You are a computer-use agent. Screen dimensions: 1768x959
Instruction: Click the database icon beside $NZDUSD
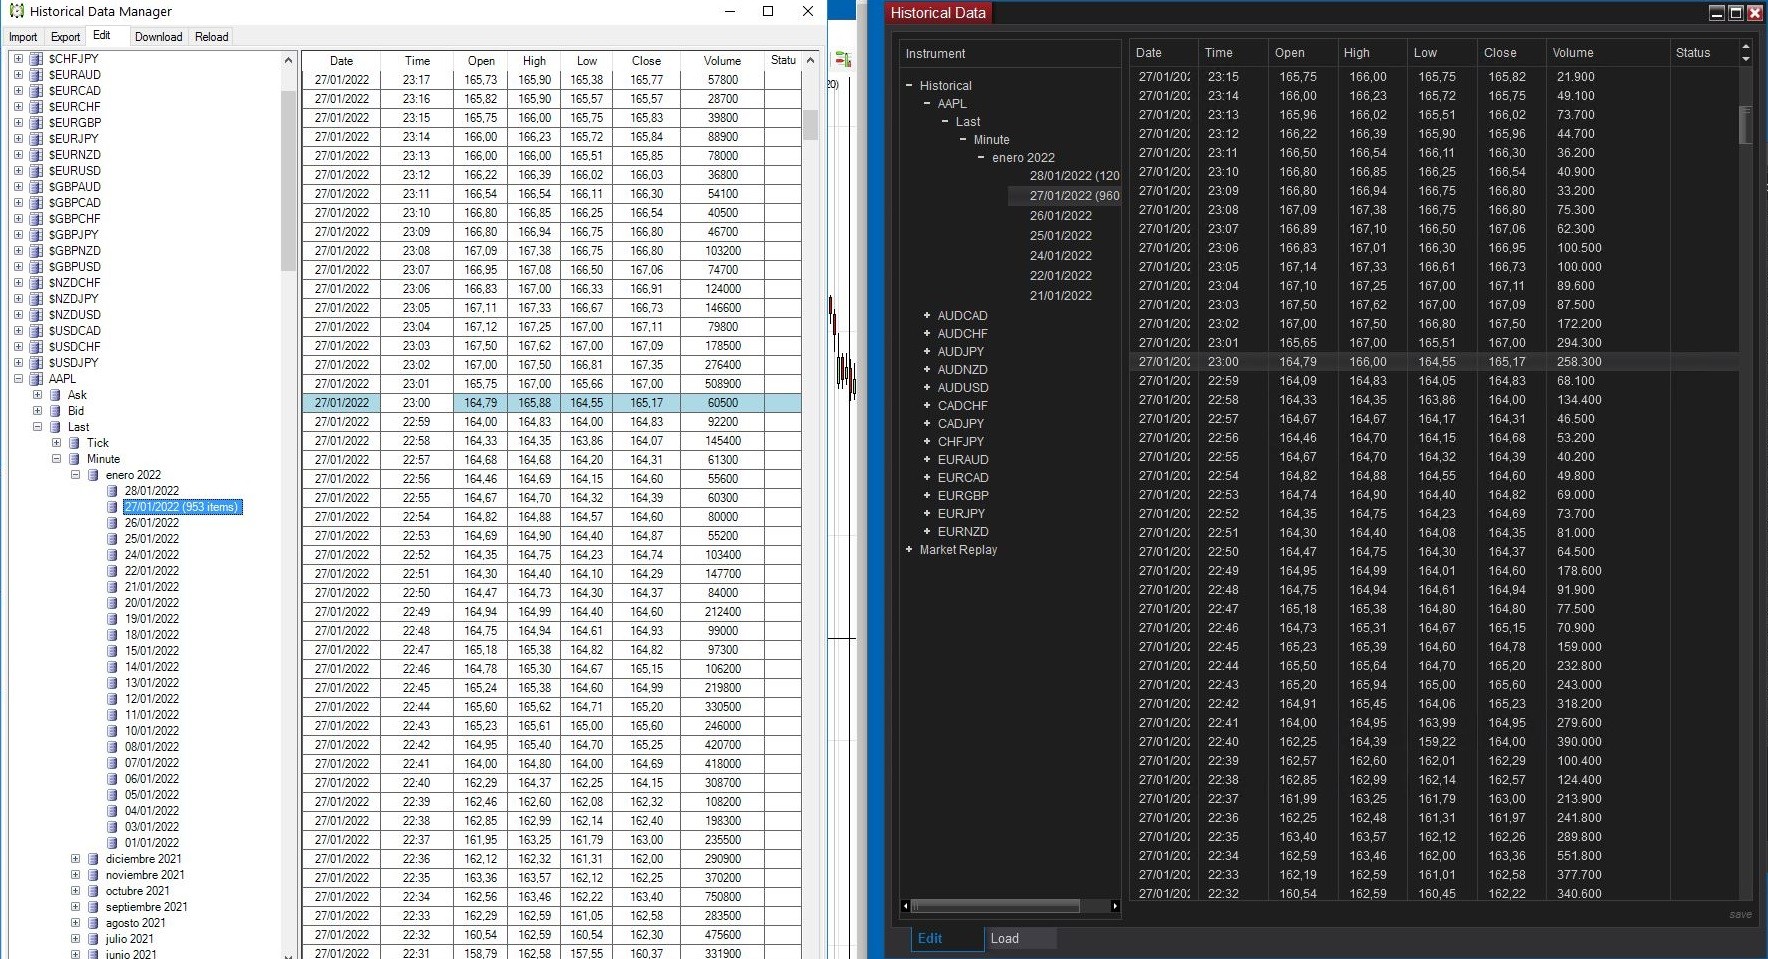tap(36, 315)
